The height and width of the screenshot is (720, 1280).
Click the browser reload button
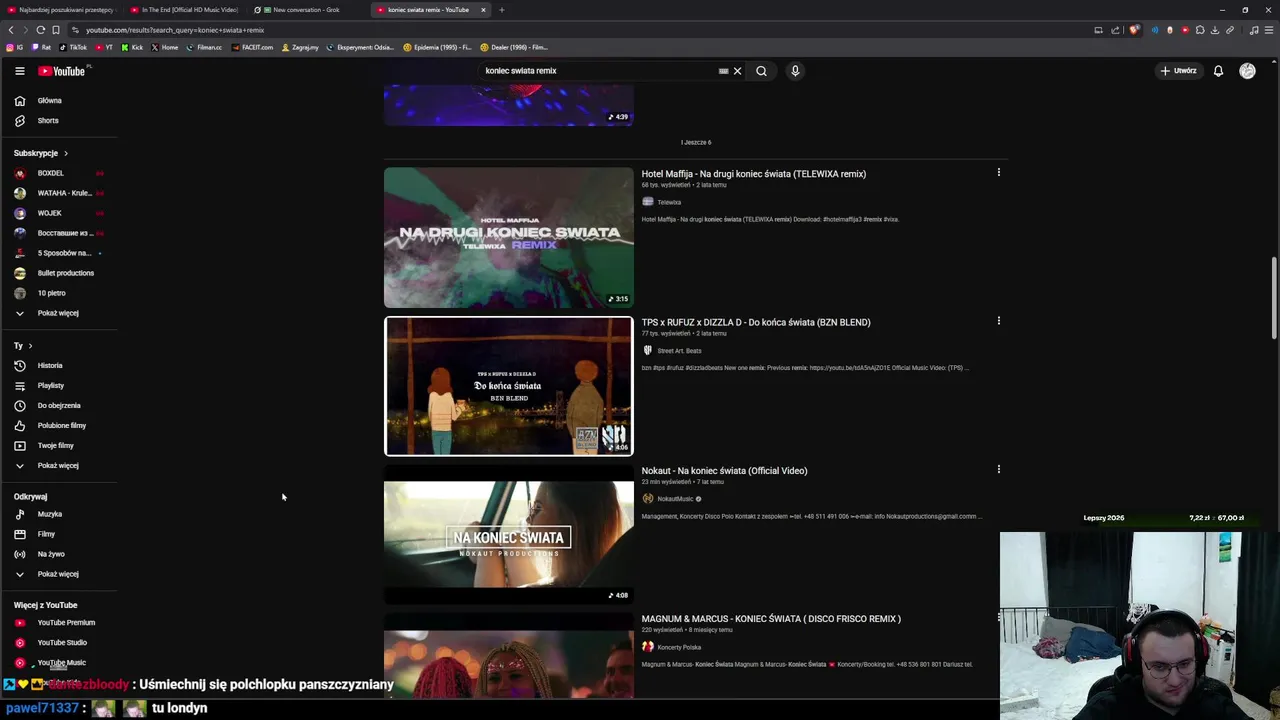(40, 30)
